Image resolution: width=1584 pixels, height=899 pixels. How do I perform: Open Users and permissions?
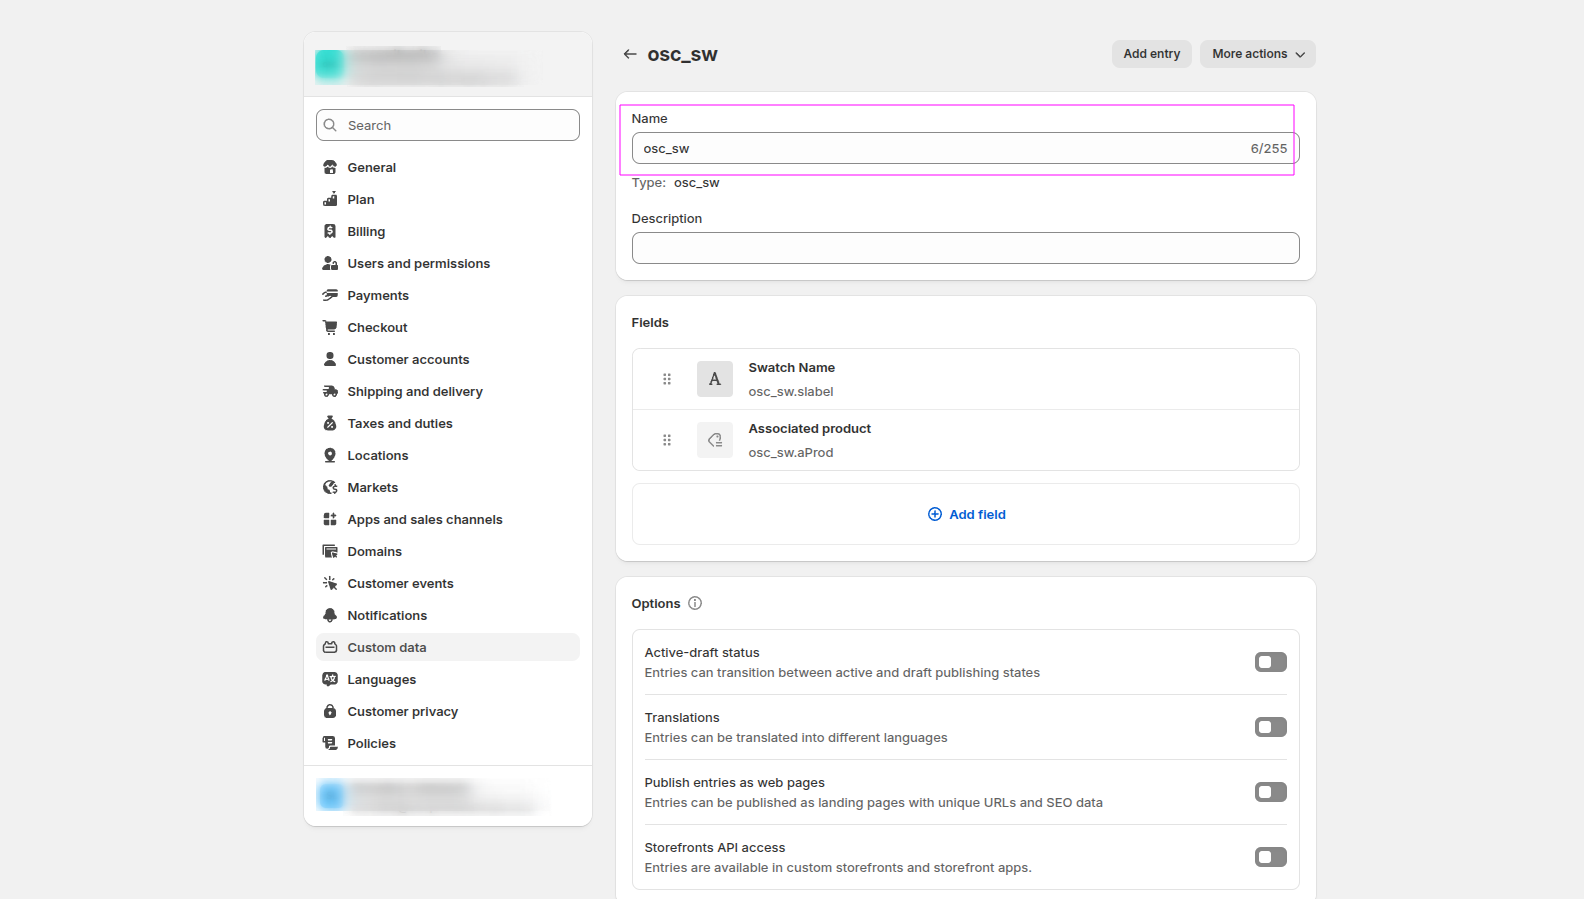448,263
